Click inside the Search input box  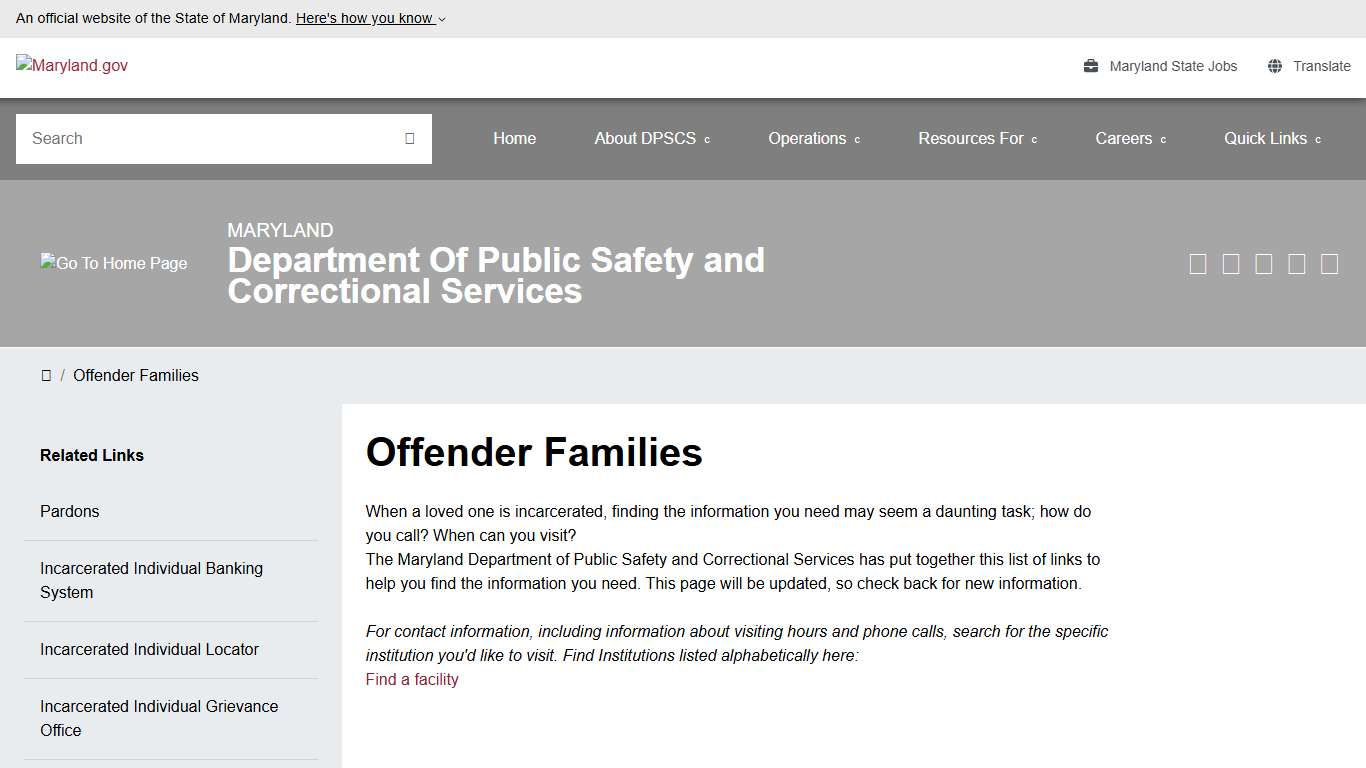coord(200,138)
